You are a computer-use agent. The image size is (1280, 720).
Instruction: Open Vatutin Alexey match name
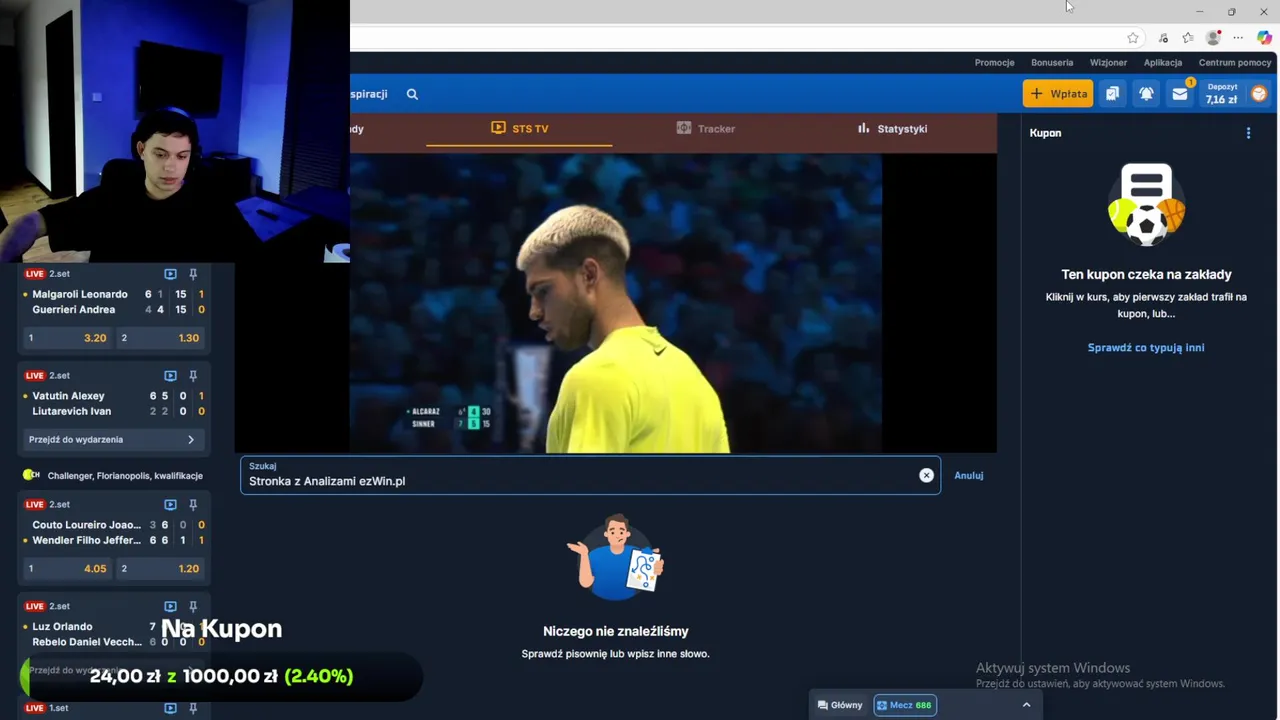[x=68, y=396]
